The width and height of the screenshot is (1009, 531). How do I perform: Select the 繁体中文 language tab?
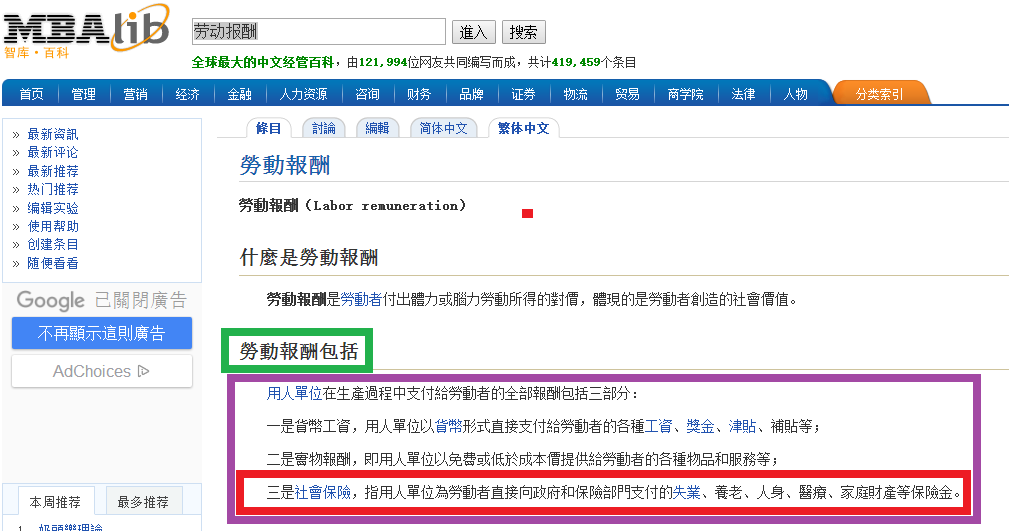pyautogui.click(x=524, y=128)
